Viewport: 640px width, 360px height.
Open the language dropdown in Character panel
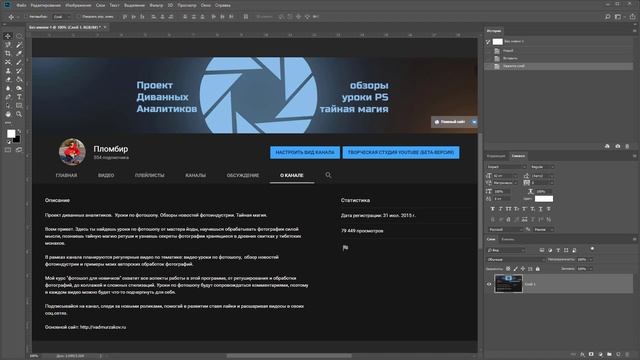(505, 230)
